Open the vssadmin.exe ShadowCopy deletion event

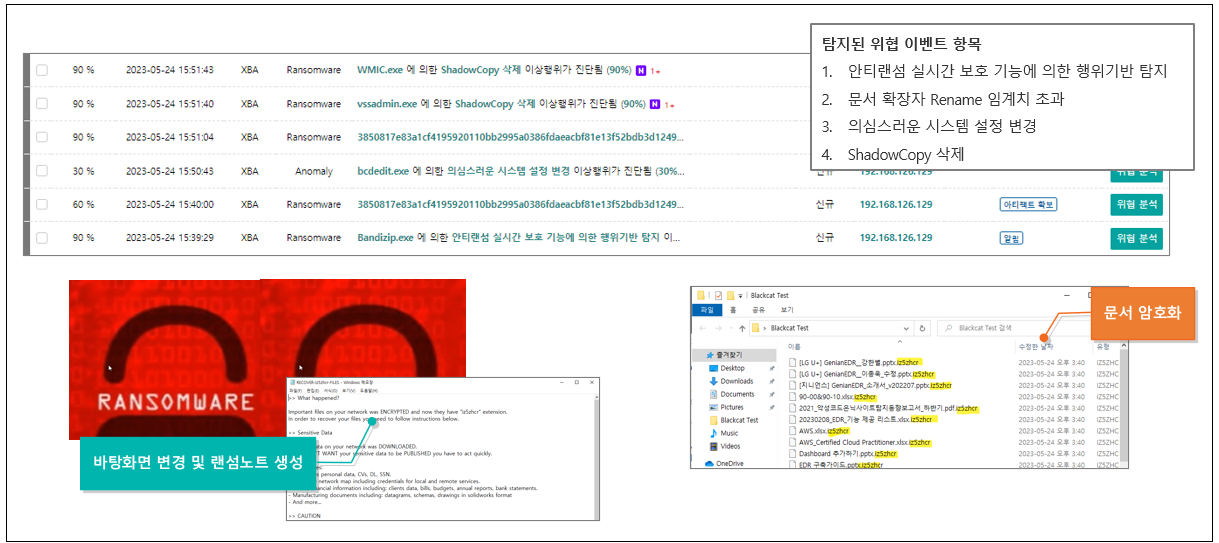pos(501,103)
